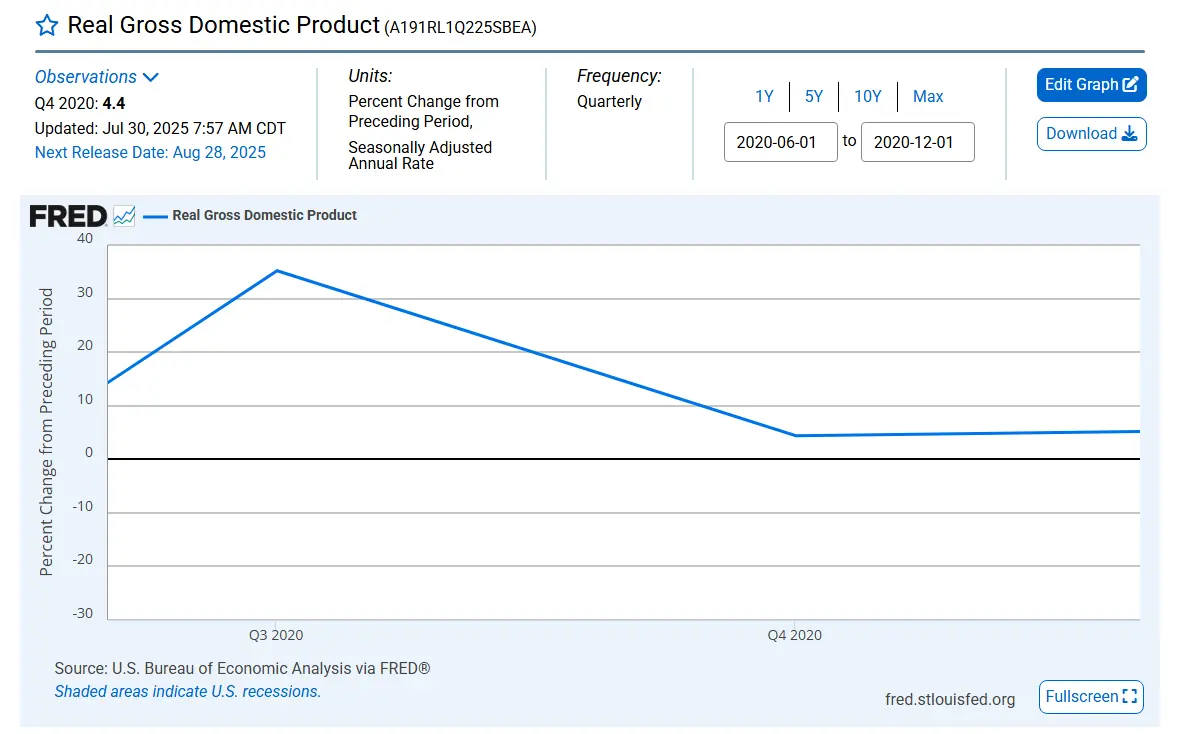Select the 10Y time range
The image size is (1185, 734).
point(867,96)
